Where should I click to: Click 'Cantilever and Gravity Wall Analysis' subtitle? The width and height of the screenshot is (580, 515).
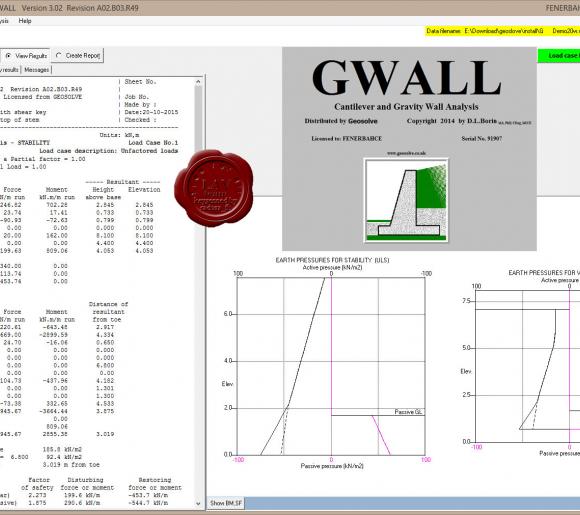[406, 107]
